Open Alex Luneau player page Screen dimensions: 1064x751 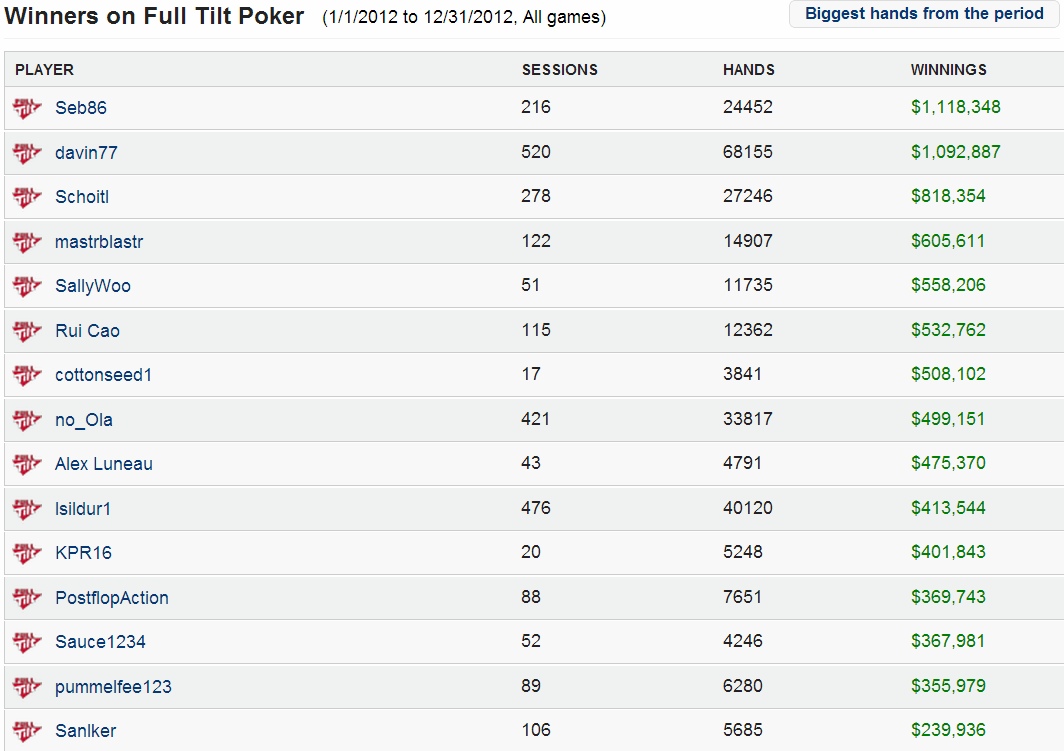[x=104, y=464]
